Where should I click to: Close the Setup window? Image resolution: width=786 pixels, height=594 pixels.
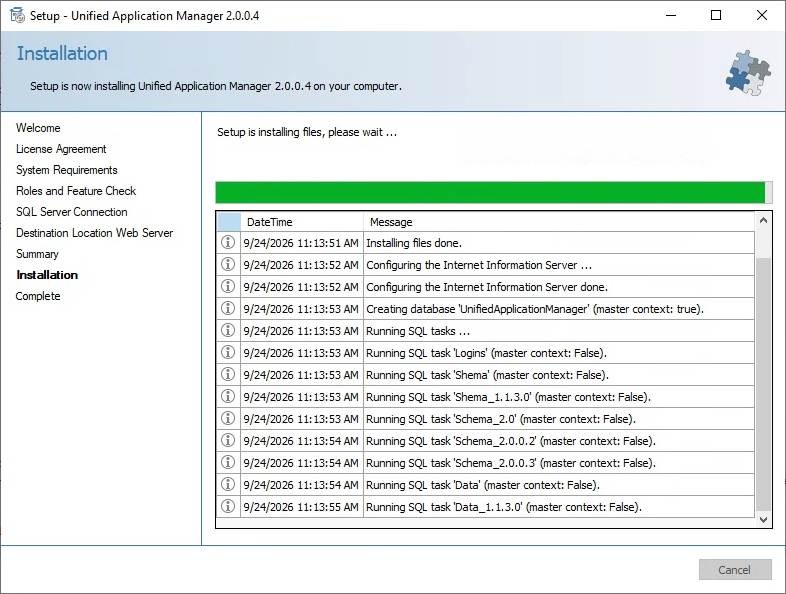(x=762, y=16)
